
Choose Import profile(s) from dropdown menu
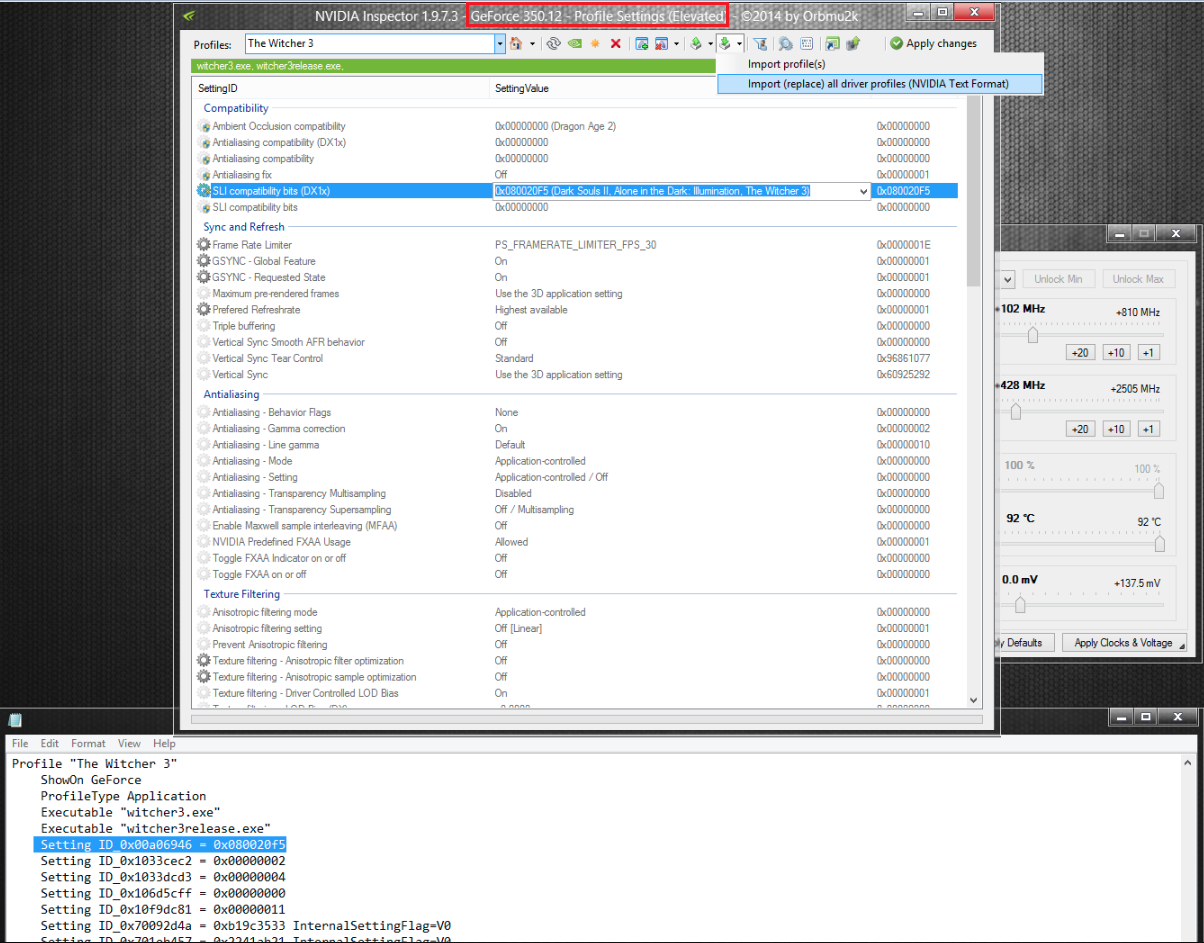point(787,64)
